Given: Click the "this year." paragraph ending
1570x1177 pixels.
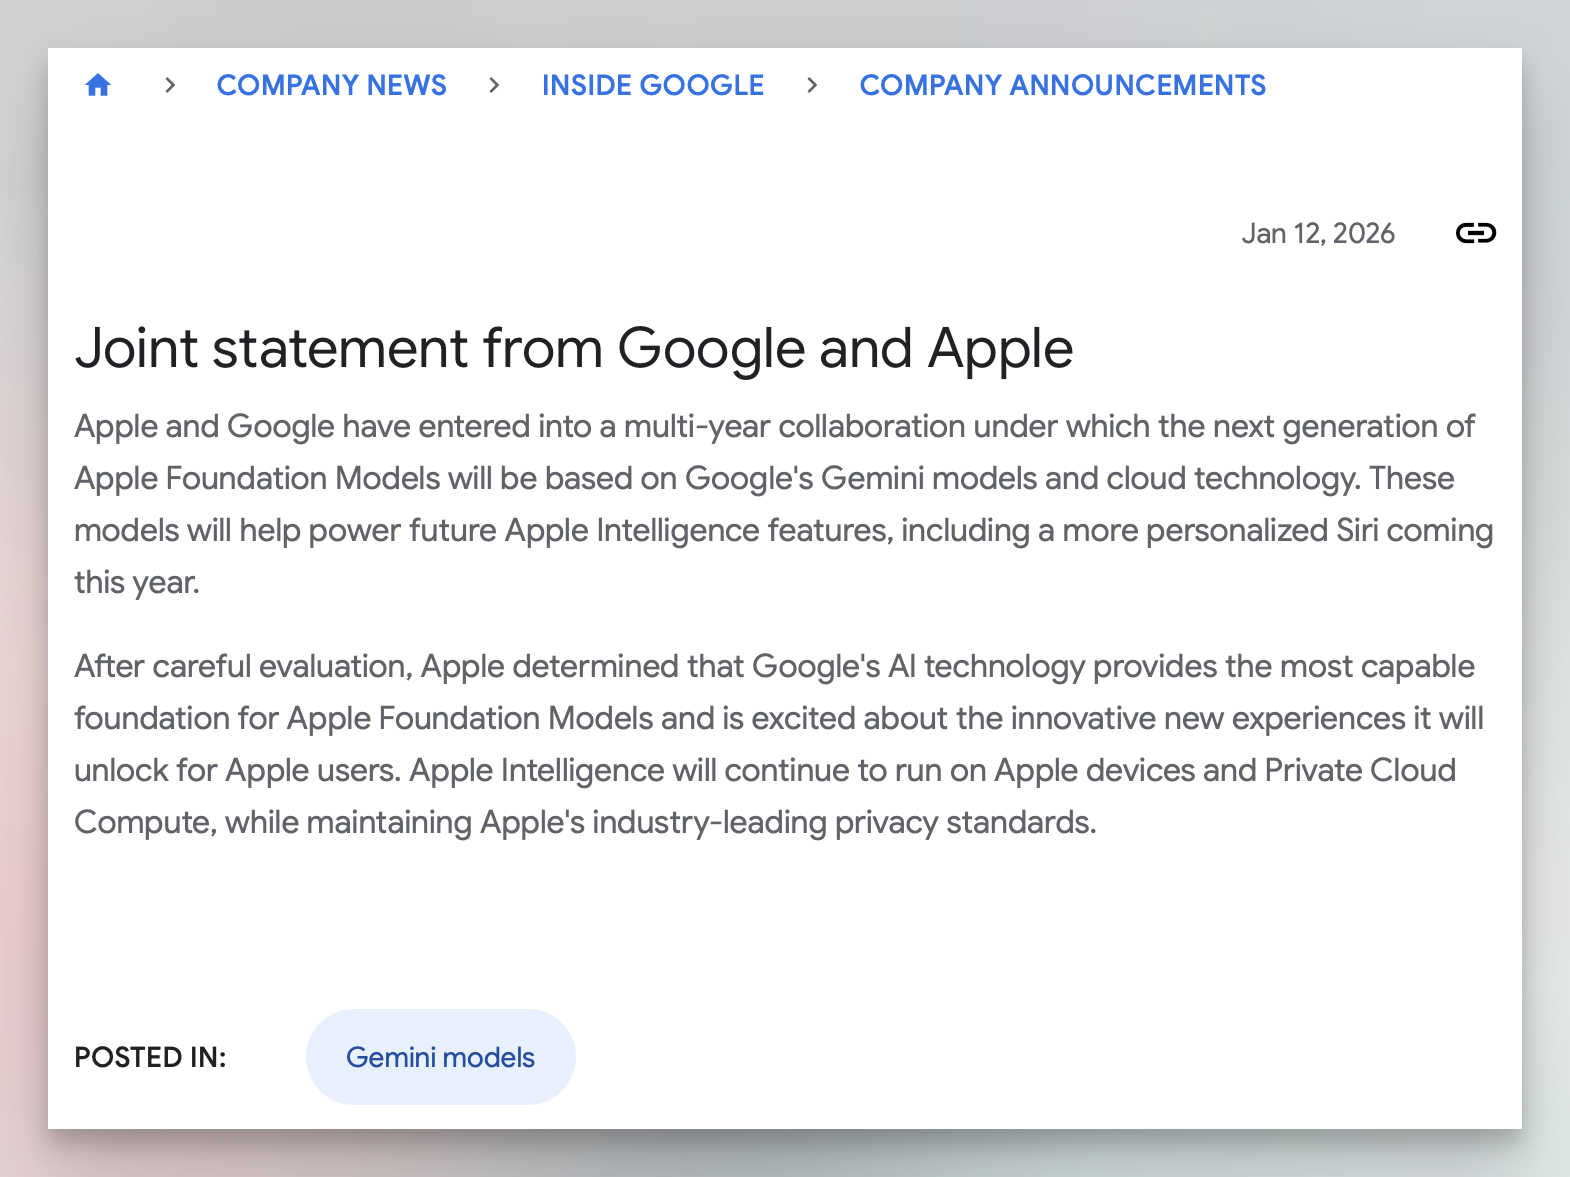Looking at the screenshot, I should pos(137,583).
